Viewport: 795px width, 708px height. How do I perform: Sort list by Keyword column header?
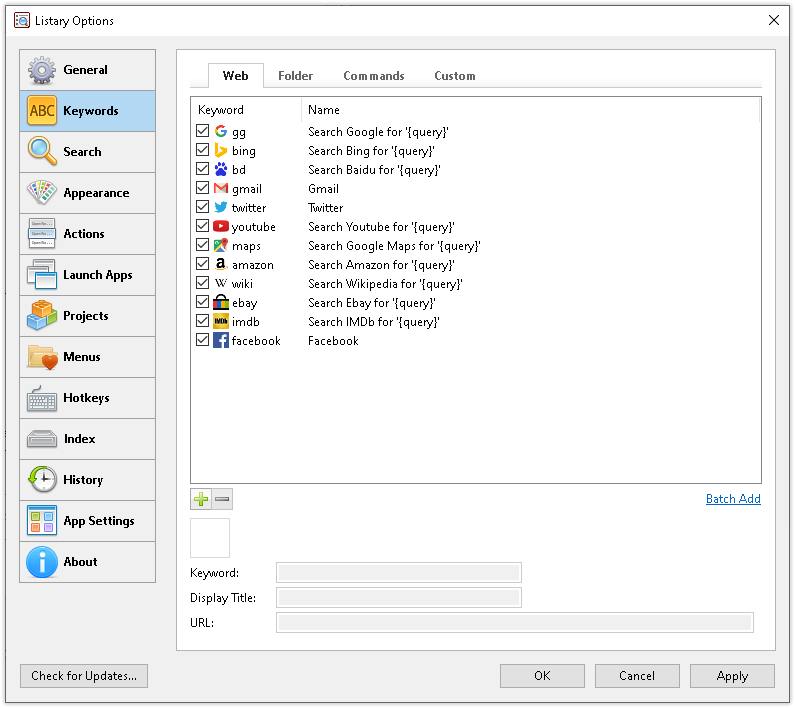tap(221, 110)
